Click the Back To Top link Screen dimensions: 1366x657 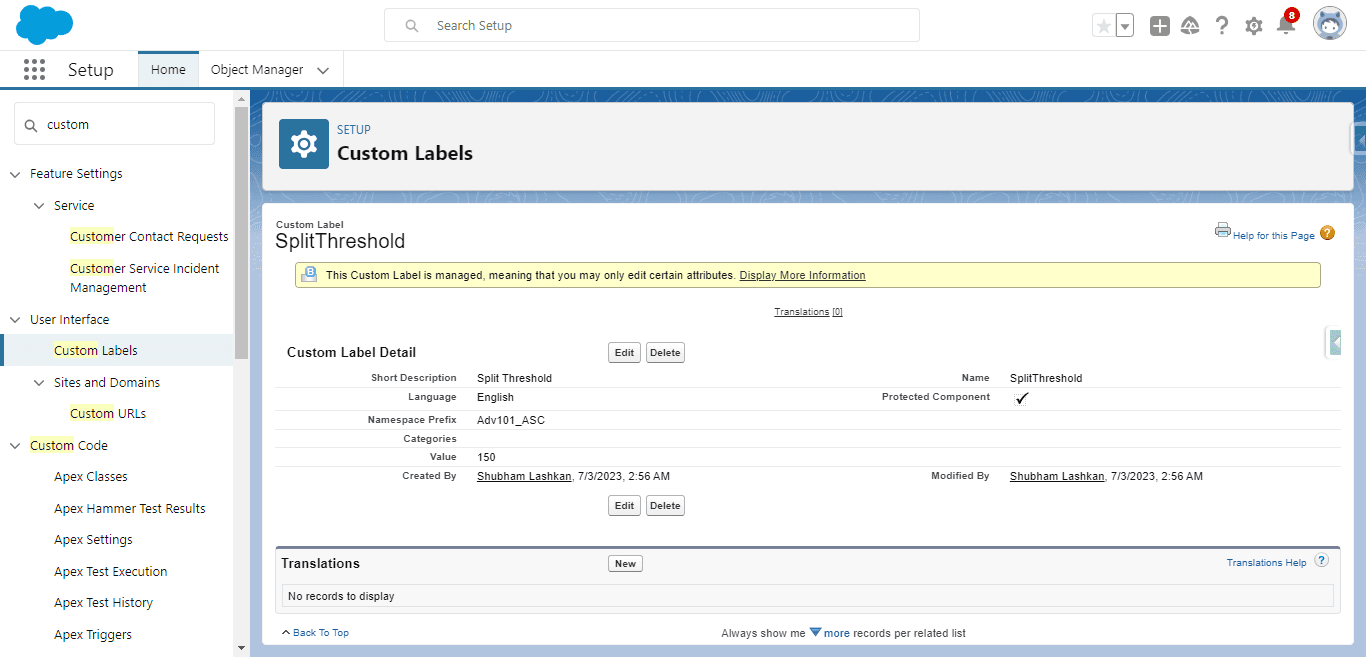(x=321, y=633)
